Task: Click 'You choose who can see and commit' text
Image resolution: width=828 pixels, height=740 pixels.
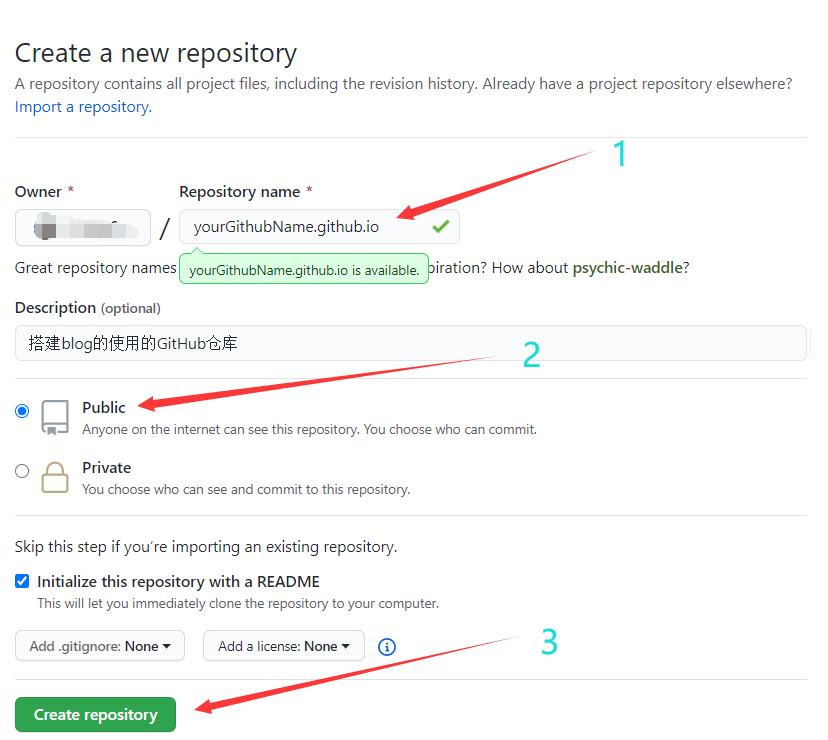Action: click(x=246, y=490)
